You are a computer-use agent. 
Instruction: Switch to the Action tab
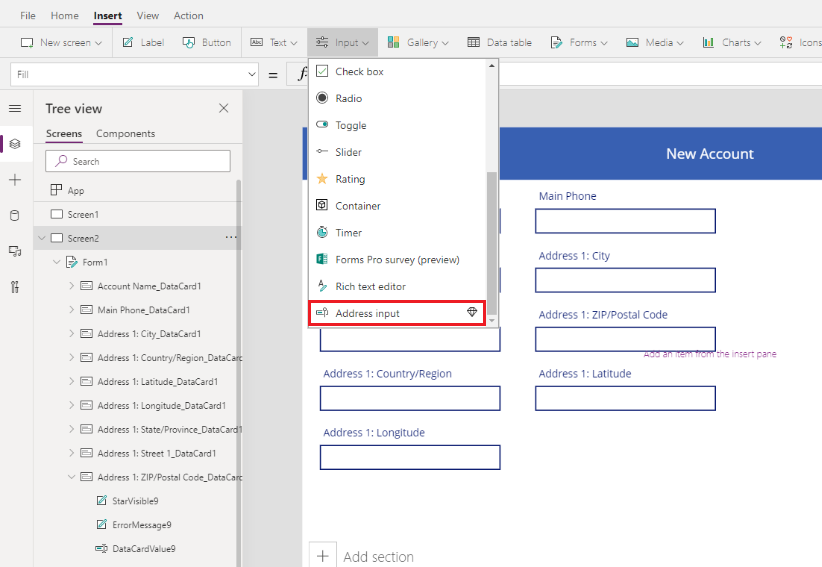[x=189, y=16]
